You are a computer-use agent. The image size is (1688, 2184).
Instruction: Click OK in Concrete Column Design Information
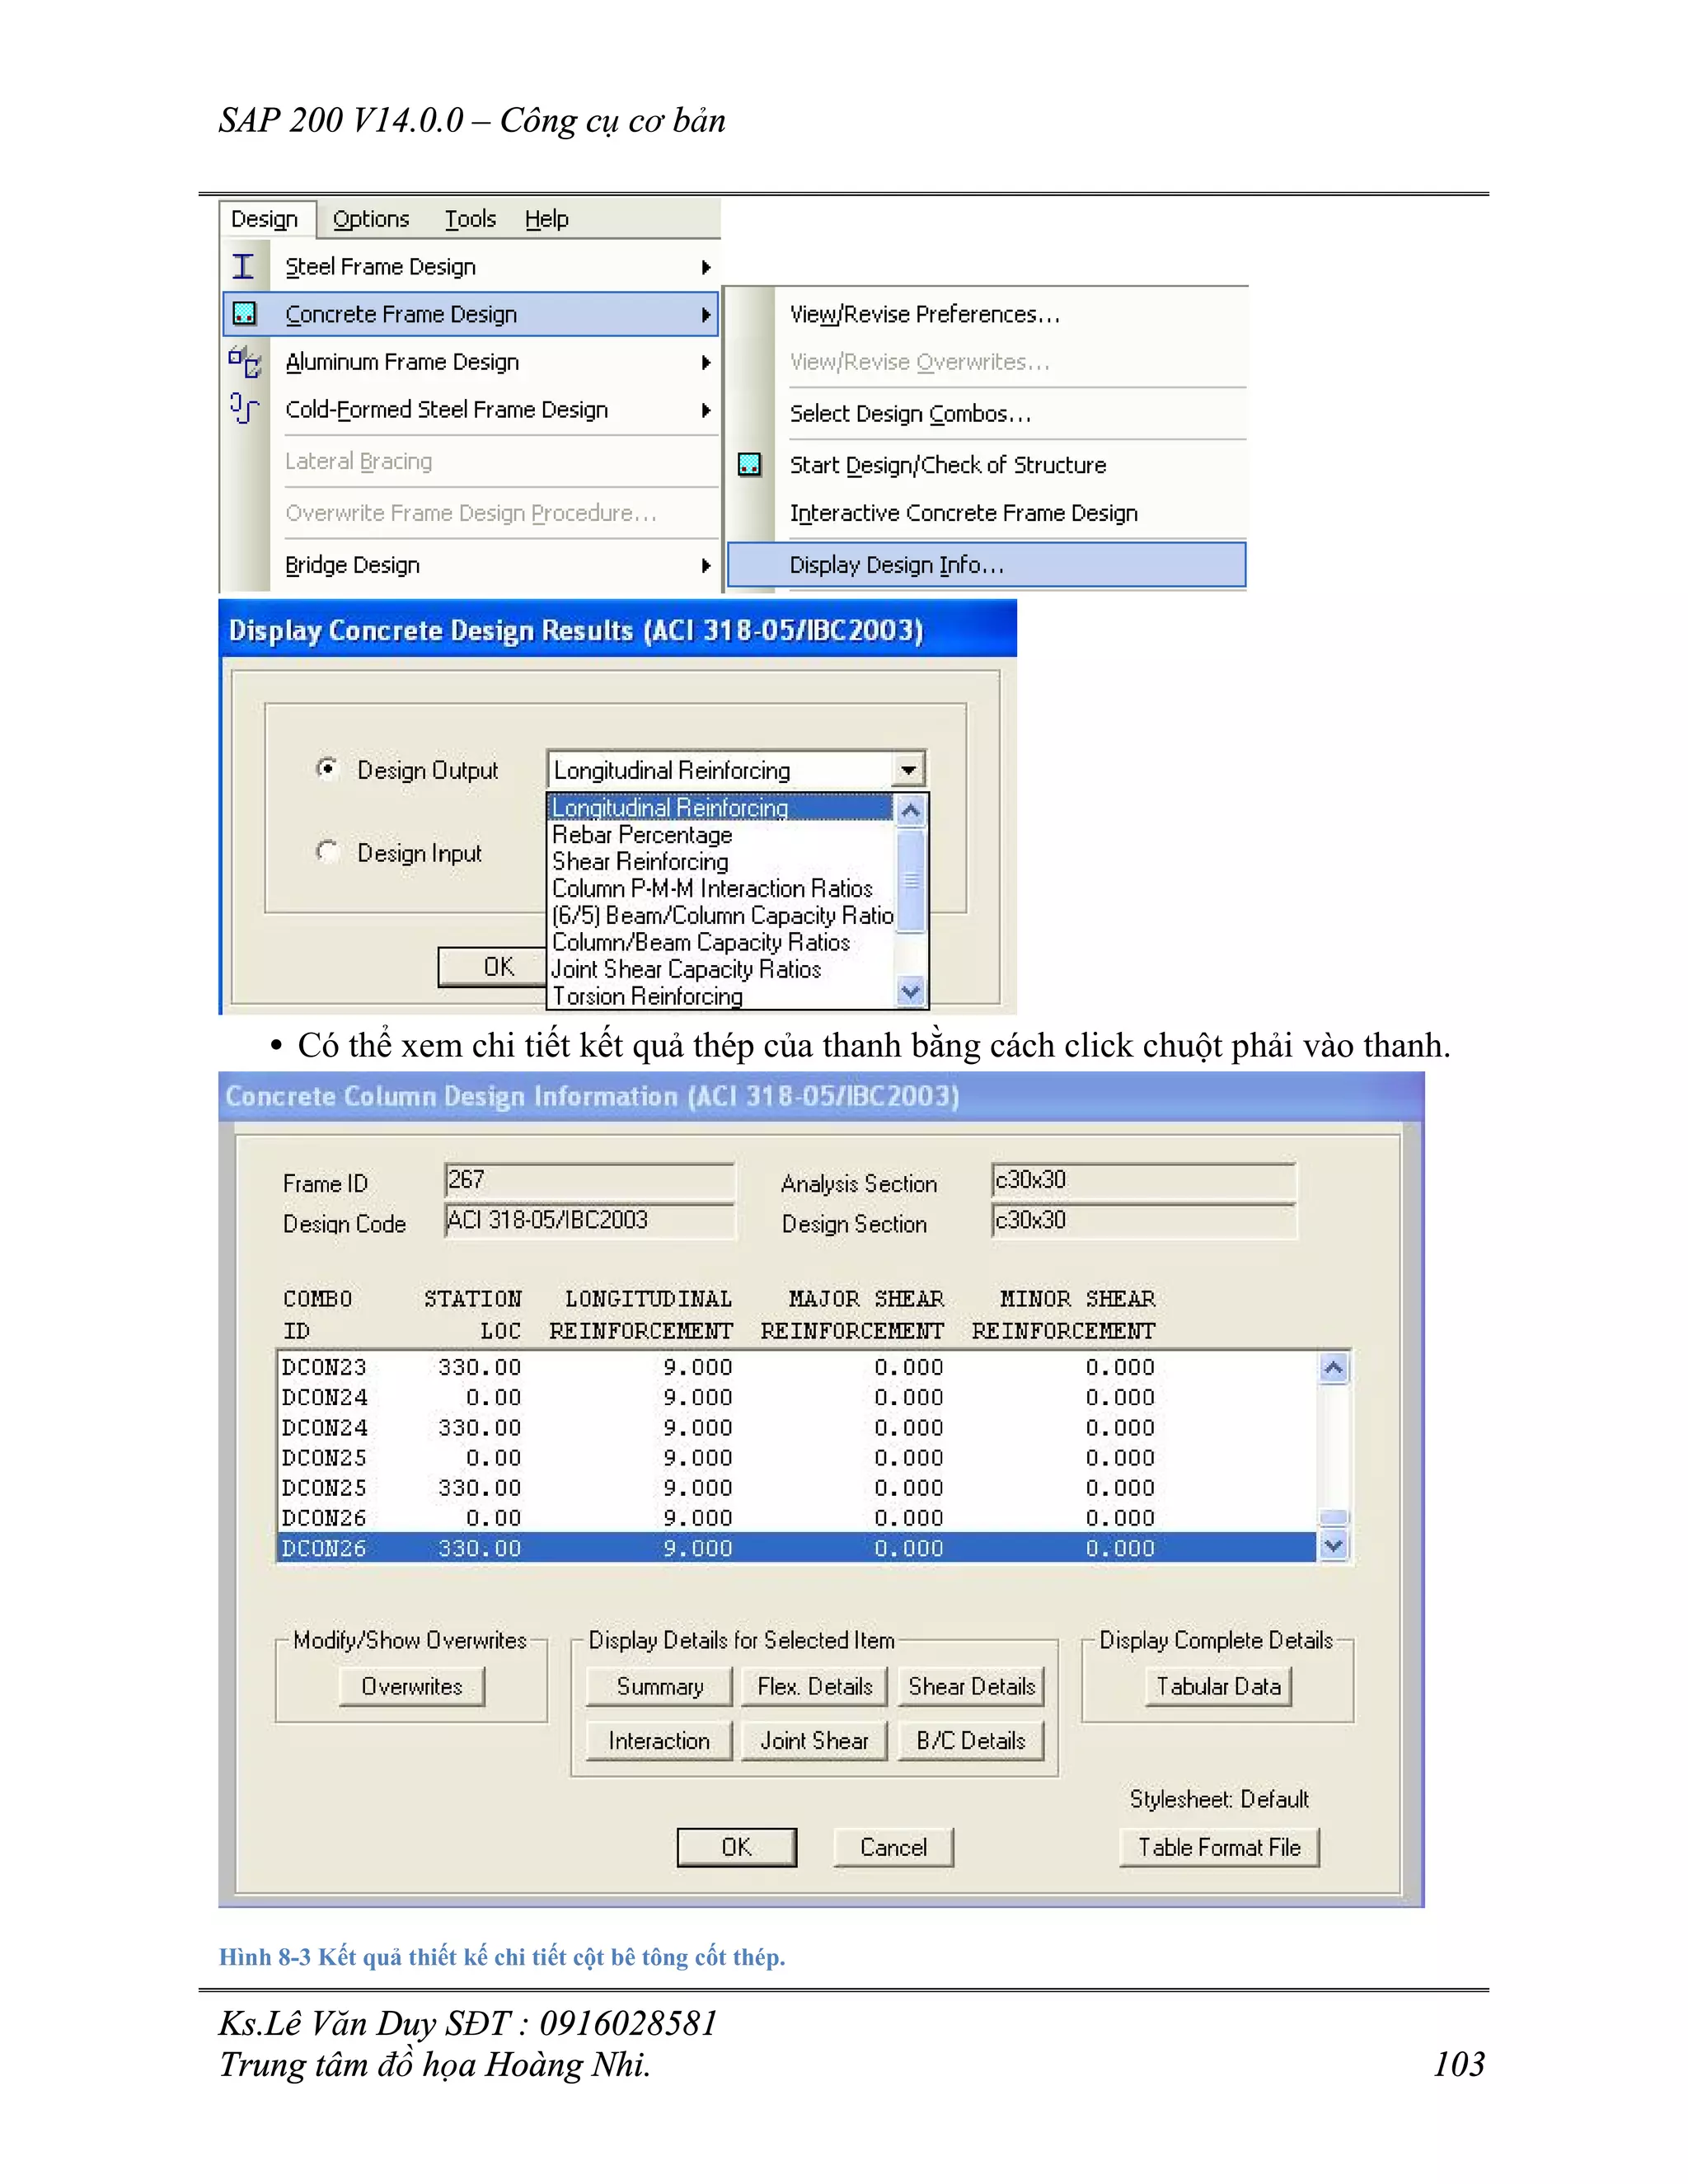(737, 1848)
